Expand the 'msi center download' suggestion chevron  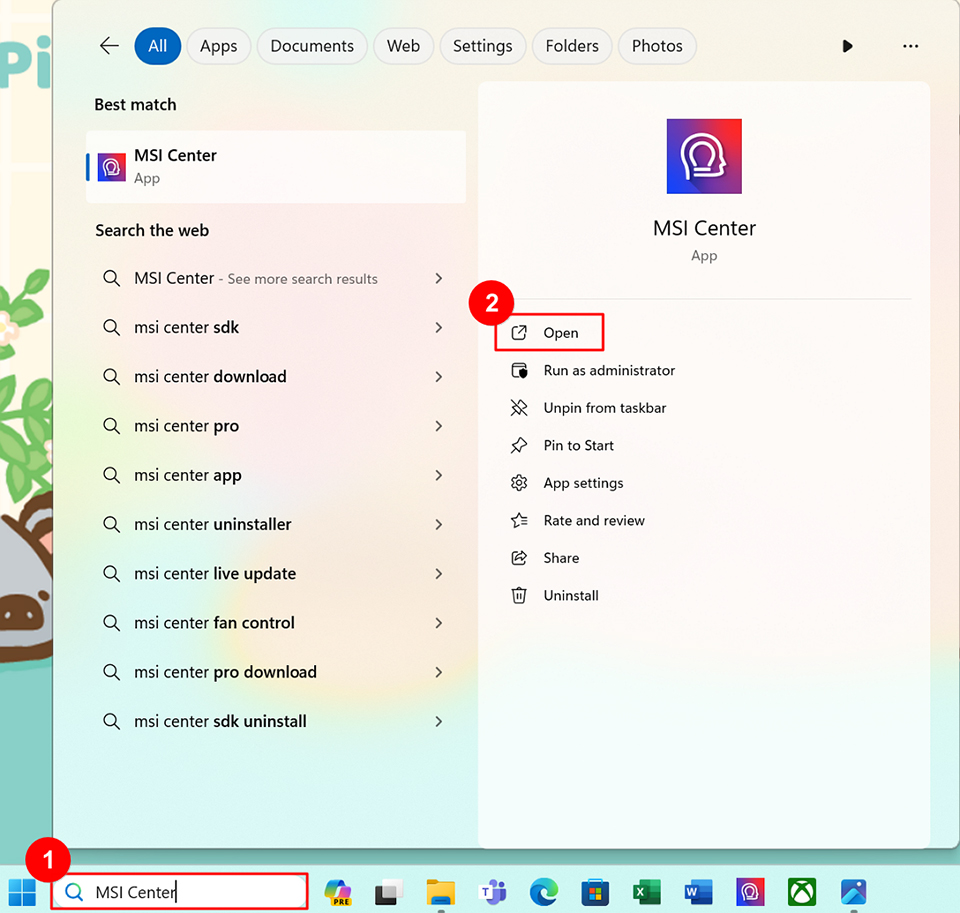438,377
